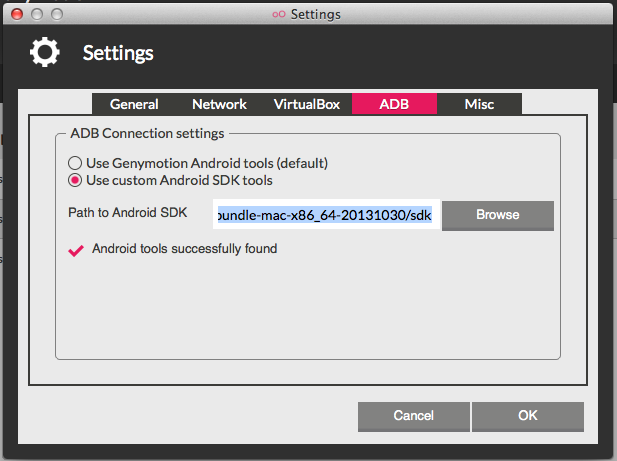Viewport: 617px width, 461px height.
Task: Switch to the General tab
Action: 134,104
